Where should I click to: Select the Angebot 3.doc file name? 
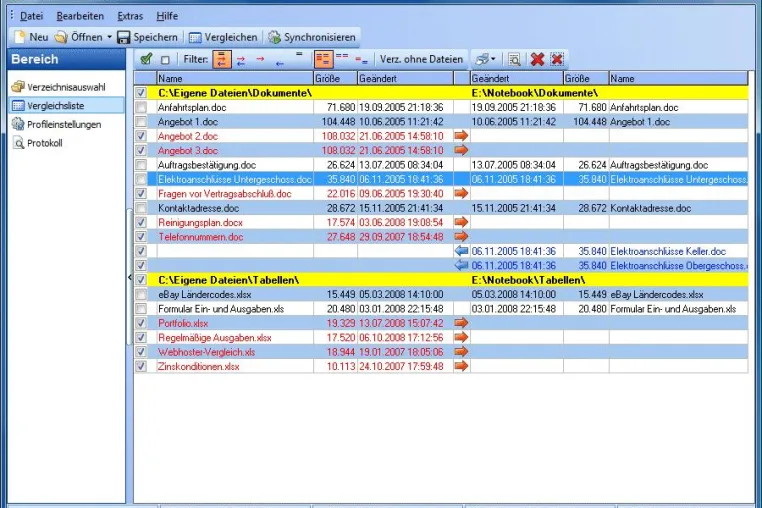[x=188, y=151]
